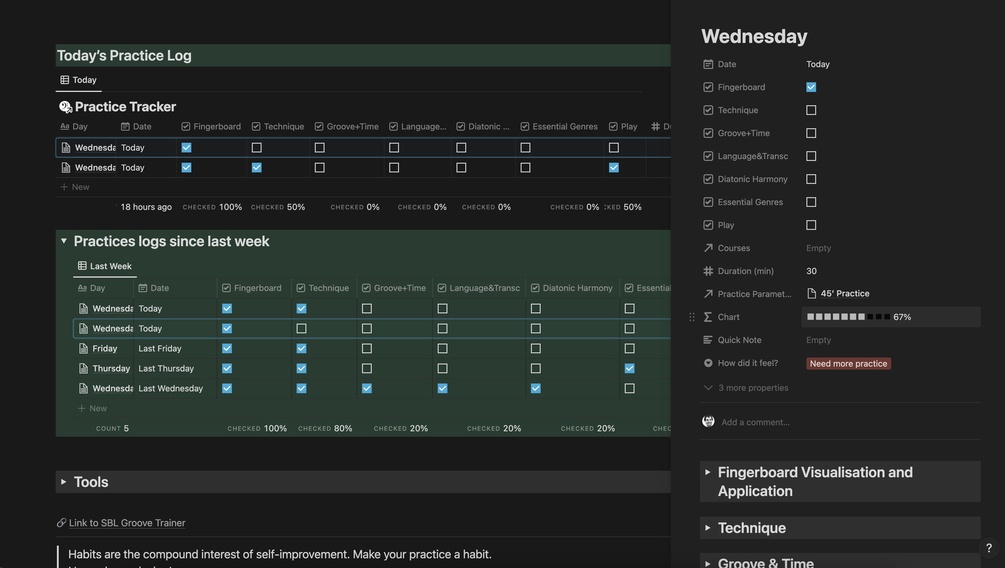Click the Duration (min) number icon
The height and width of the screenshot is (568, 1005).
708,271
